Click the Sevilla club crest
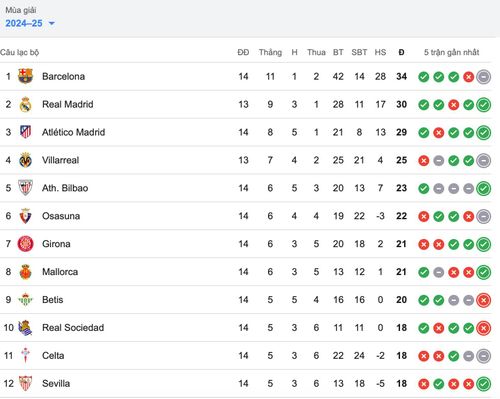500x399 pixels. click(25, 383)
